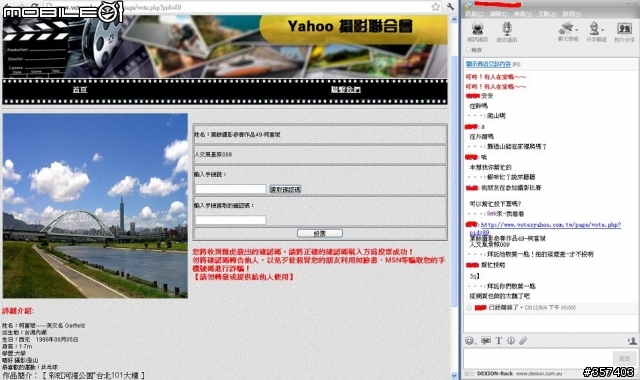Open the font T formatting icon

tap(498, 340)
